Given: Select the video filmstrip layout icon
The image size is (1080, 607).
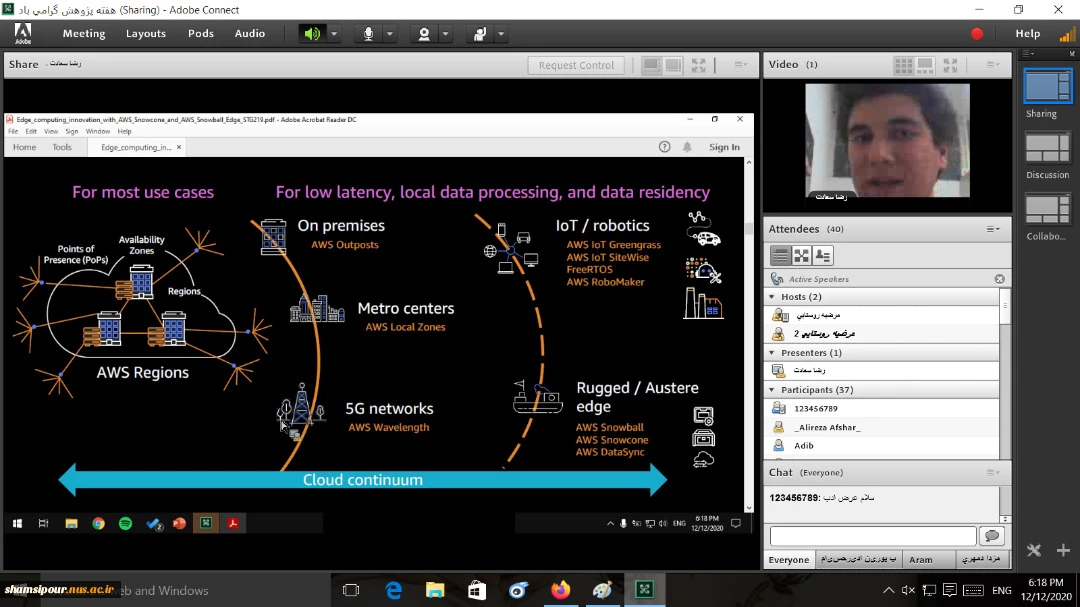Looking at the screenshot, I should coord(925,65).
